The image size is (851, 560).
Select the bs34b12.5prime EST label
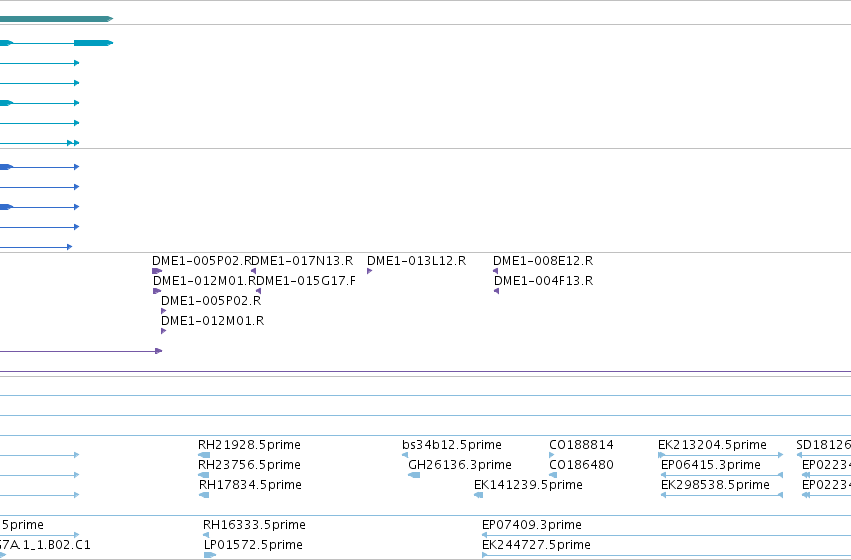(452, 445)
